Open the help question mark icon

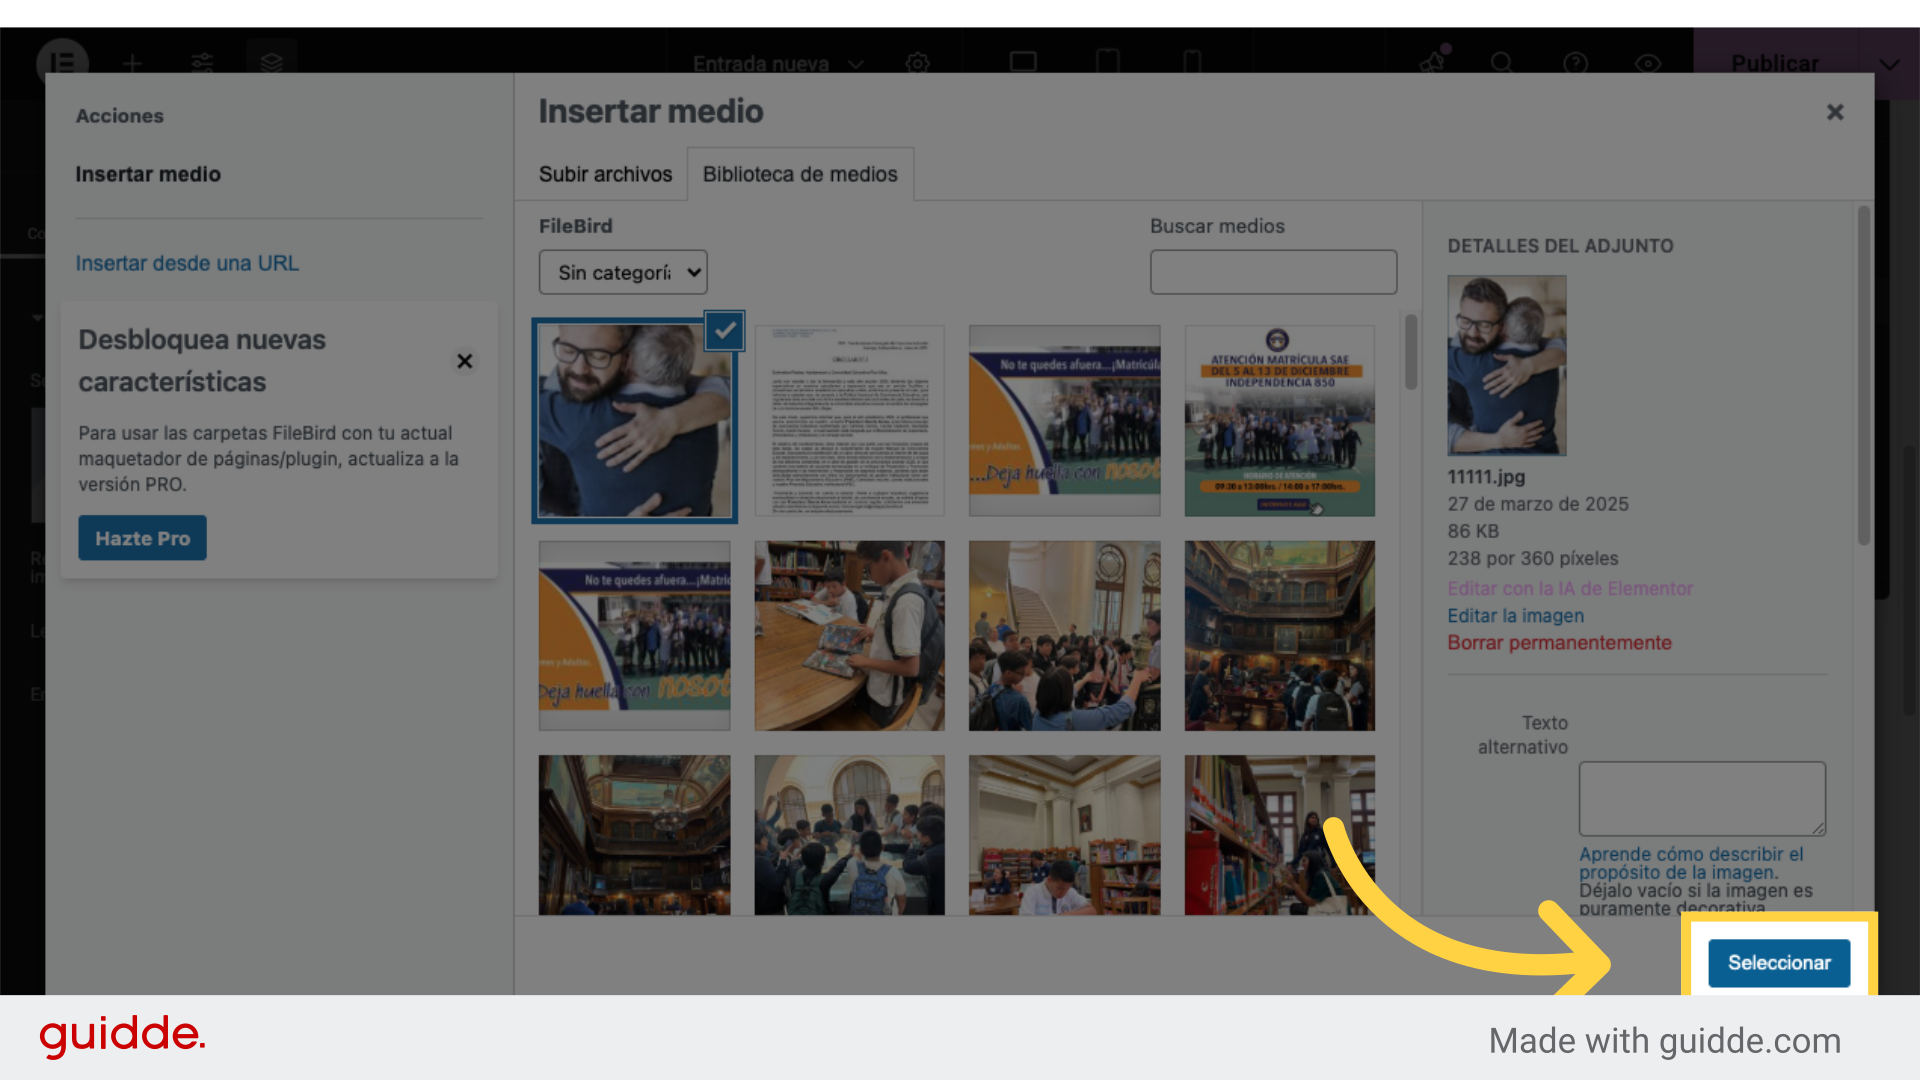[1575, 63]
